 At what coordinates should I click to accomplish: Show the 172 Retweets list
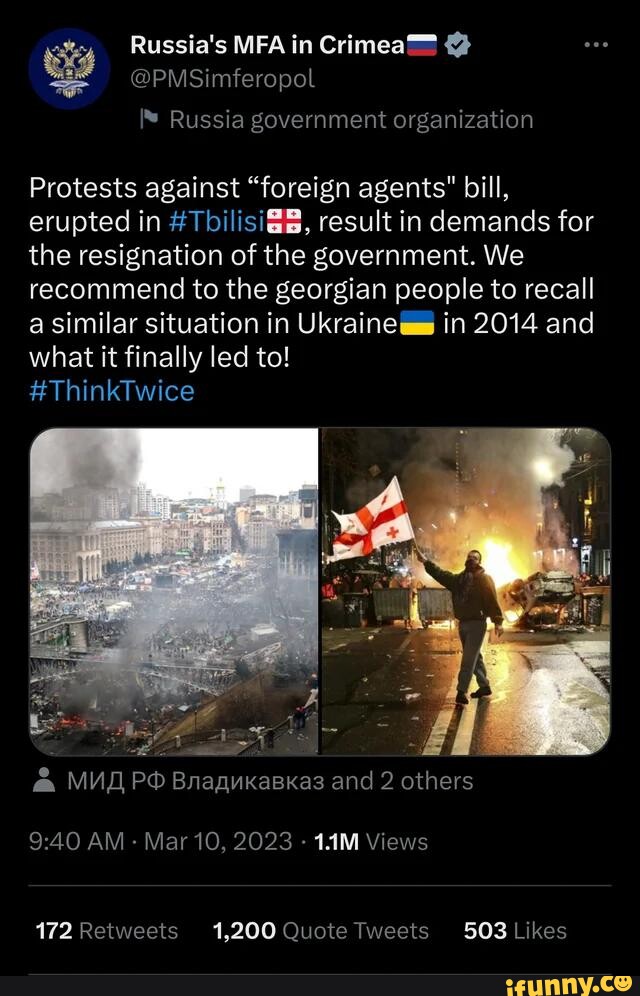pyautogui.click(x=107, y=931)
